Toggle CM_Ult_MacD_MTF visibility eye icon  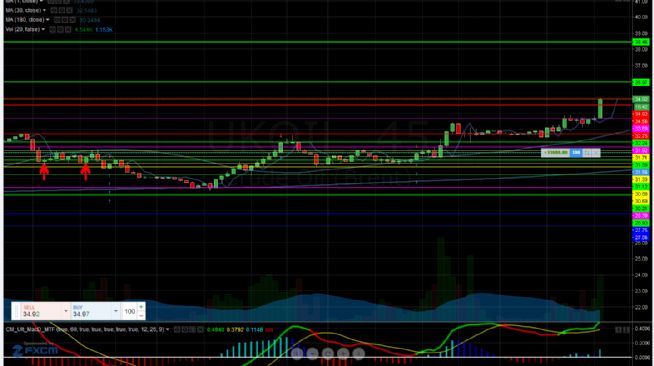pyautogui.click(x=177, y=329)
